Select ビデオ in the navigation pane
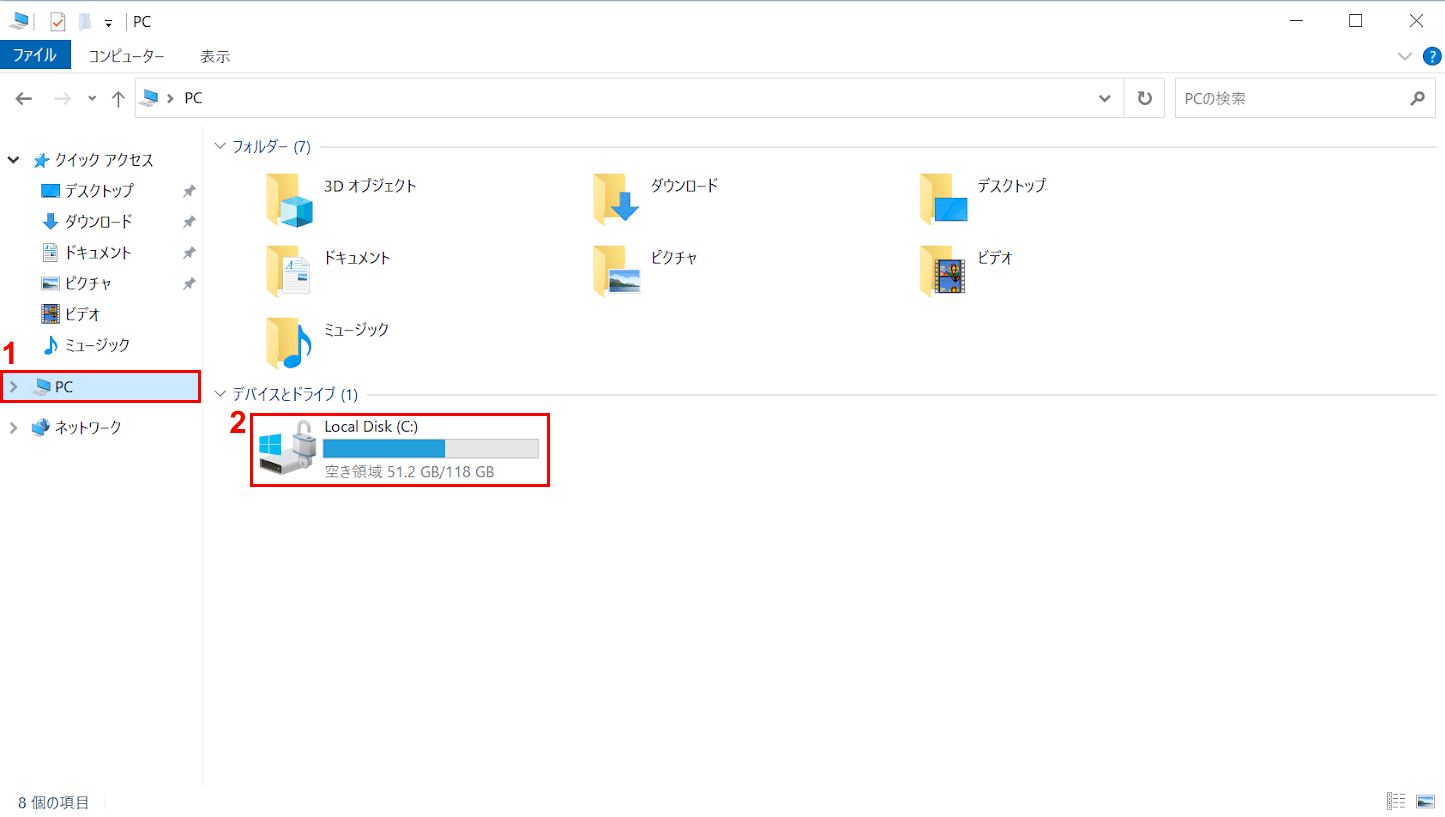Image resolution: width=1445 pixels, height=817 pixels. click(83, 314)
